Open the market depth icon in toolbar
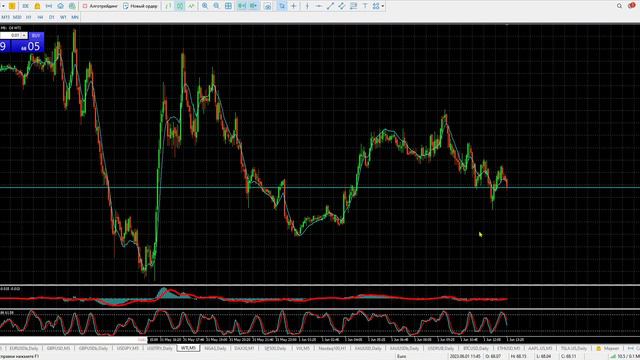Image resolution: width=640 pixels, height=360 pixels. pyautogui.click(x=25, y=6)
